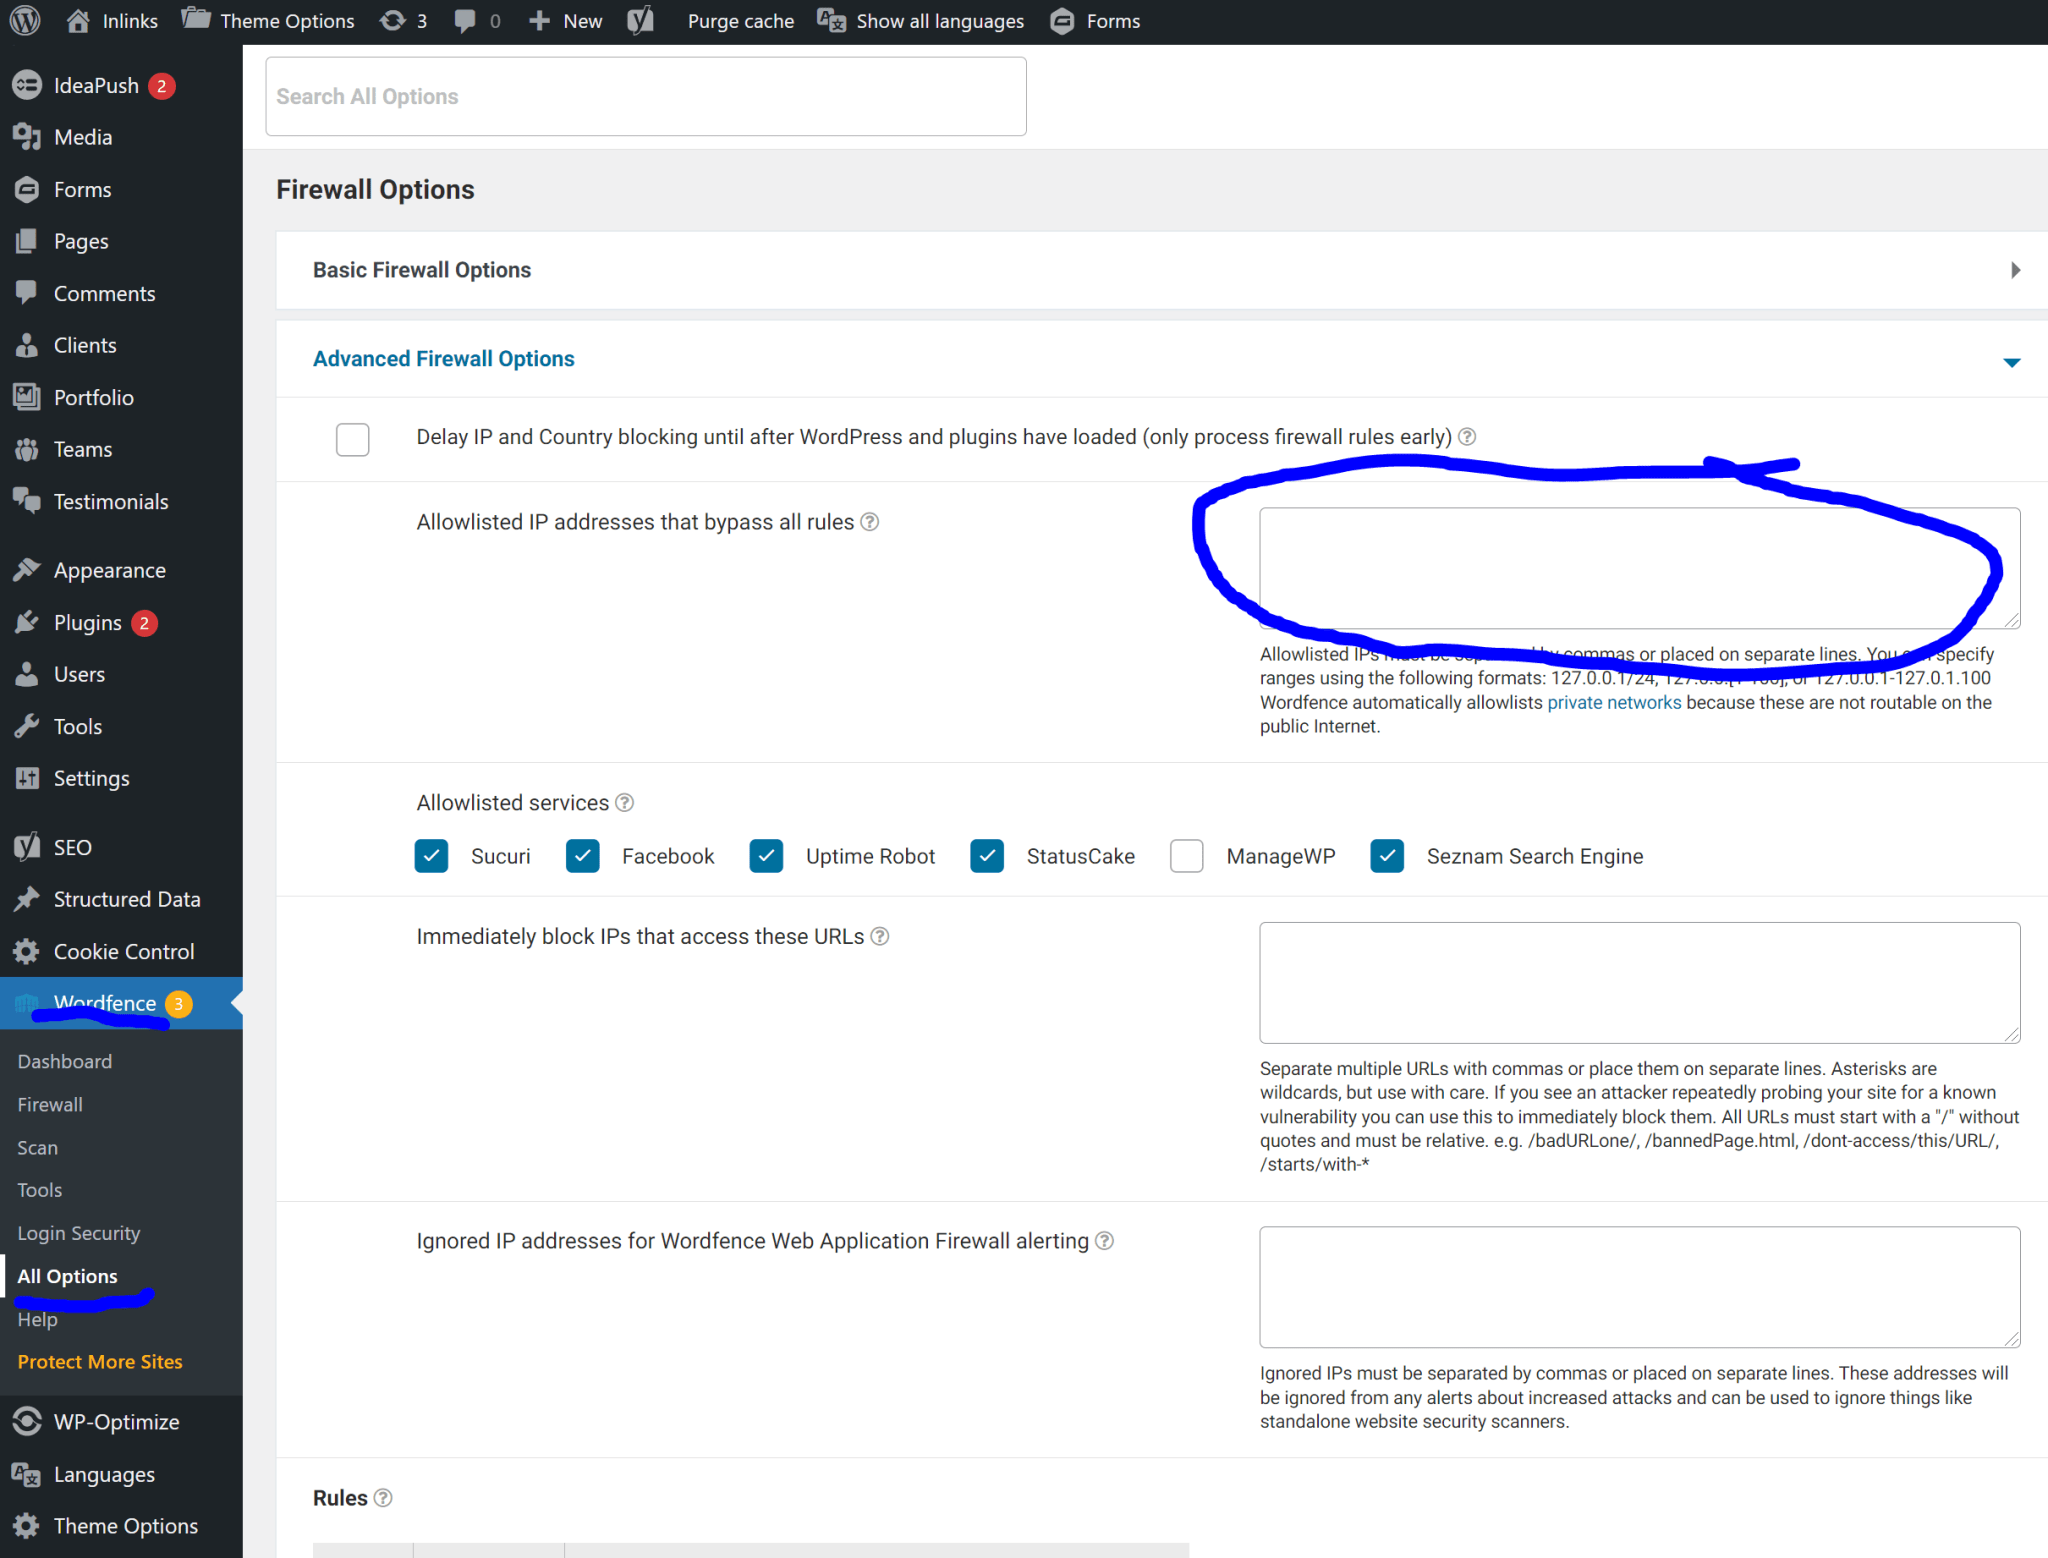
Task: Open IdeaPush icon in sidebar
Action: coord(27,86)
